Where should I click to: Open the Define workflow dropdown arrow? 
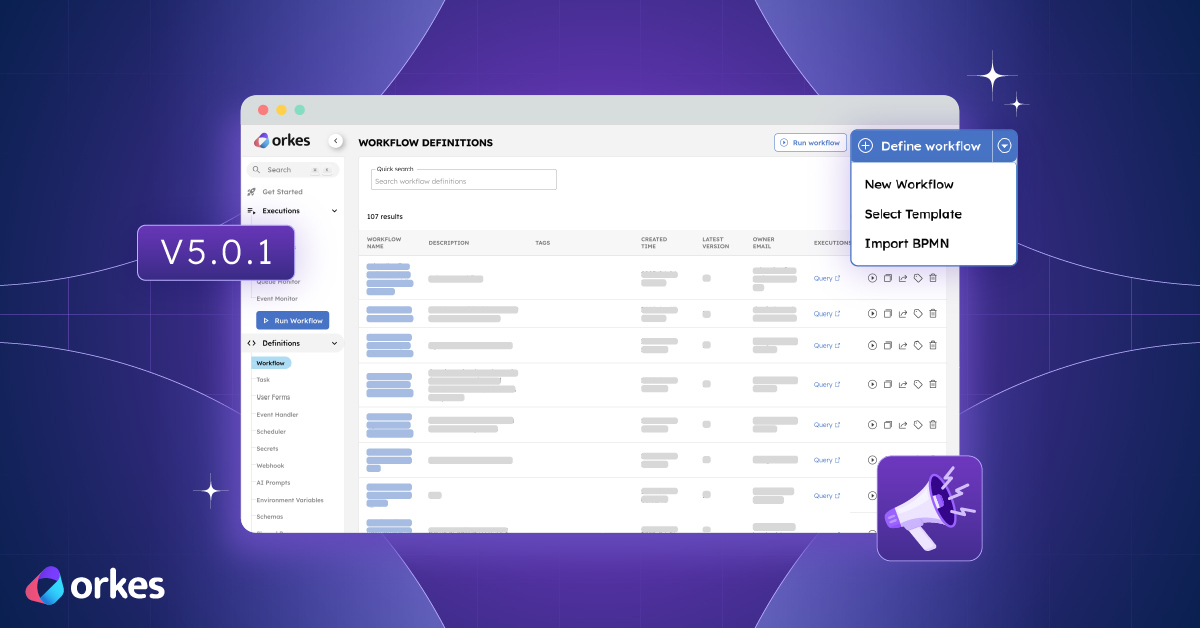(1004, 145)
